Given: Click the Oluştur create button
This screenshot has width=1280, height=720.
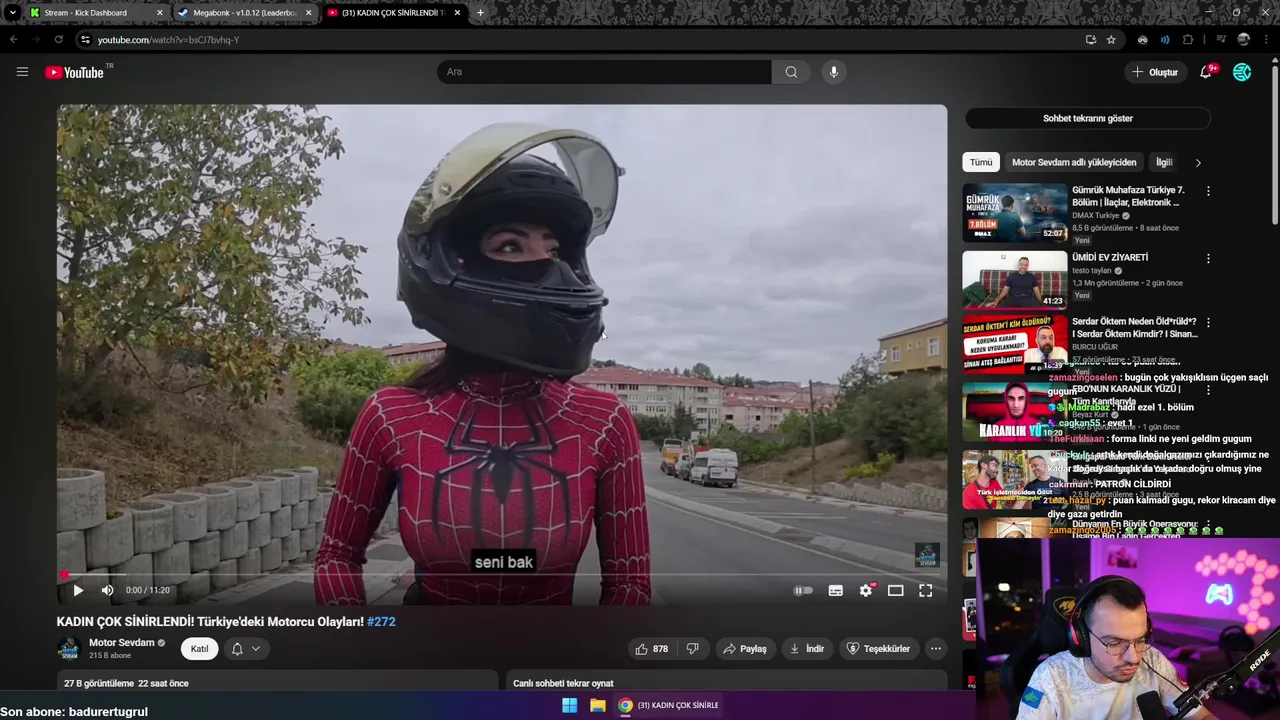Looking at the screenshot, I should [x=1154, y=72].
